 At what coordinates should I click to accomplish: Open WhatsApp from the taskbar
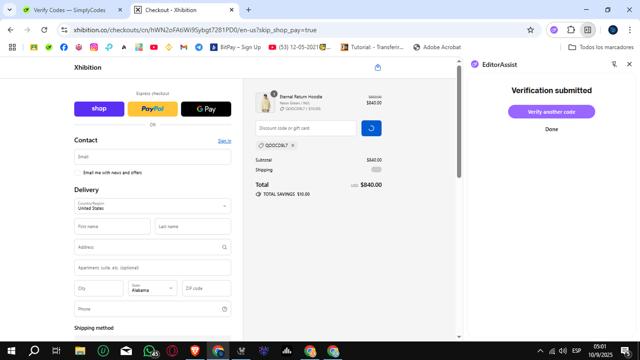pos(149,351)
